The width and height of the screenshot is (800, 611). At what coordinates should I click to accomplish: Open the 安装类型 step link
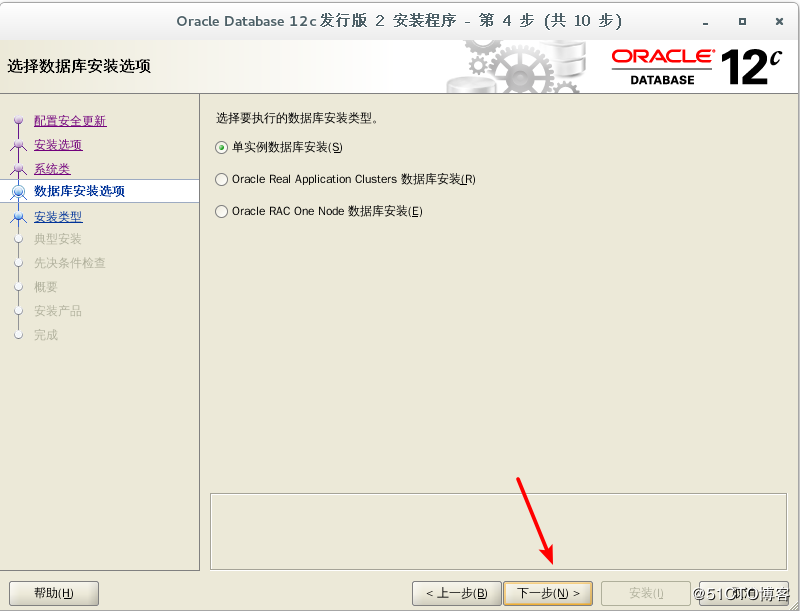tap(58, 217)
